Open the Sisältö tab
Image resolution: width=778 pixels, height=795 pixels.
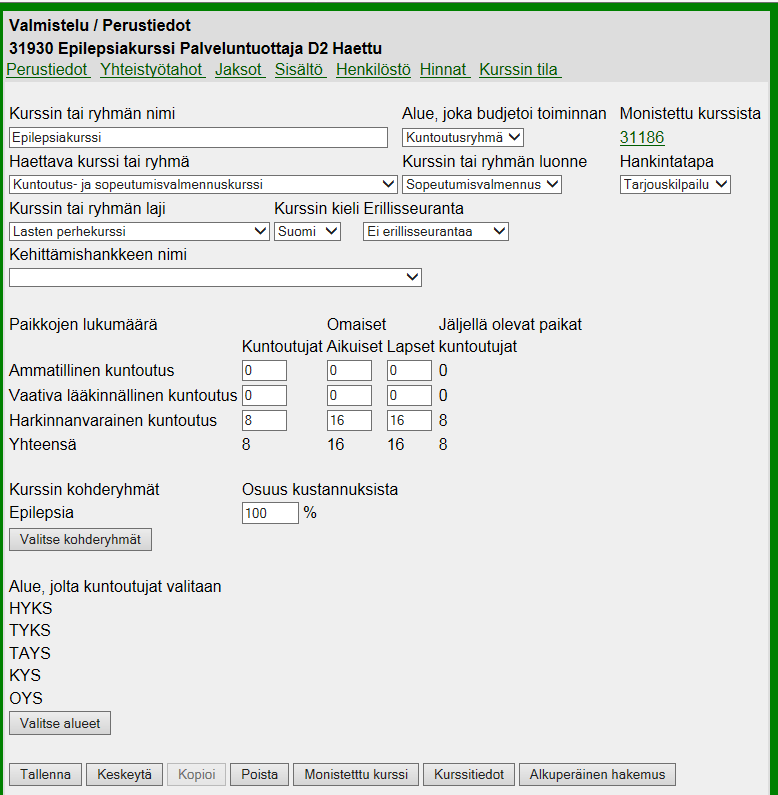click(300, 69)
